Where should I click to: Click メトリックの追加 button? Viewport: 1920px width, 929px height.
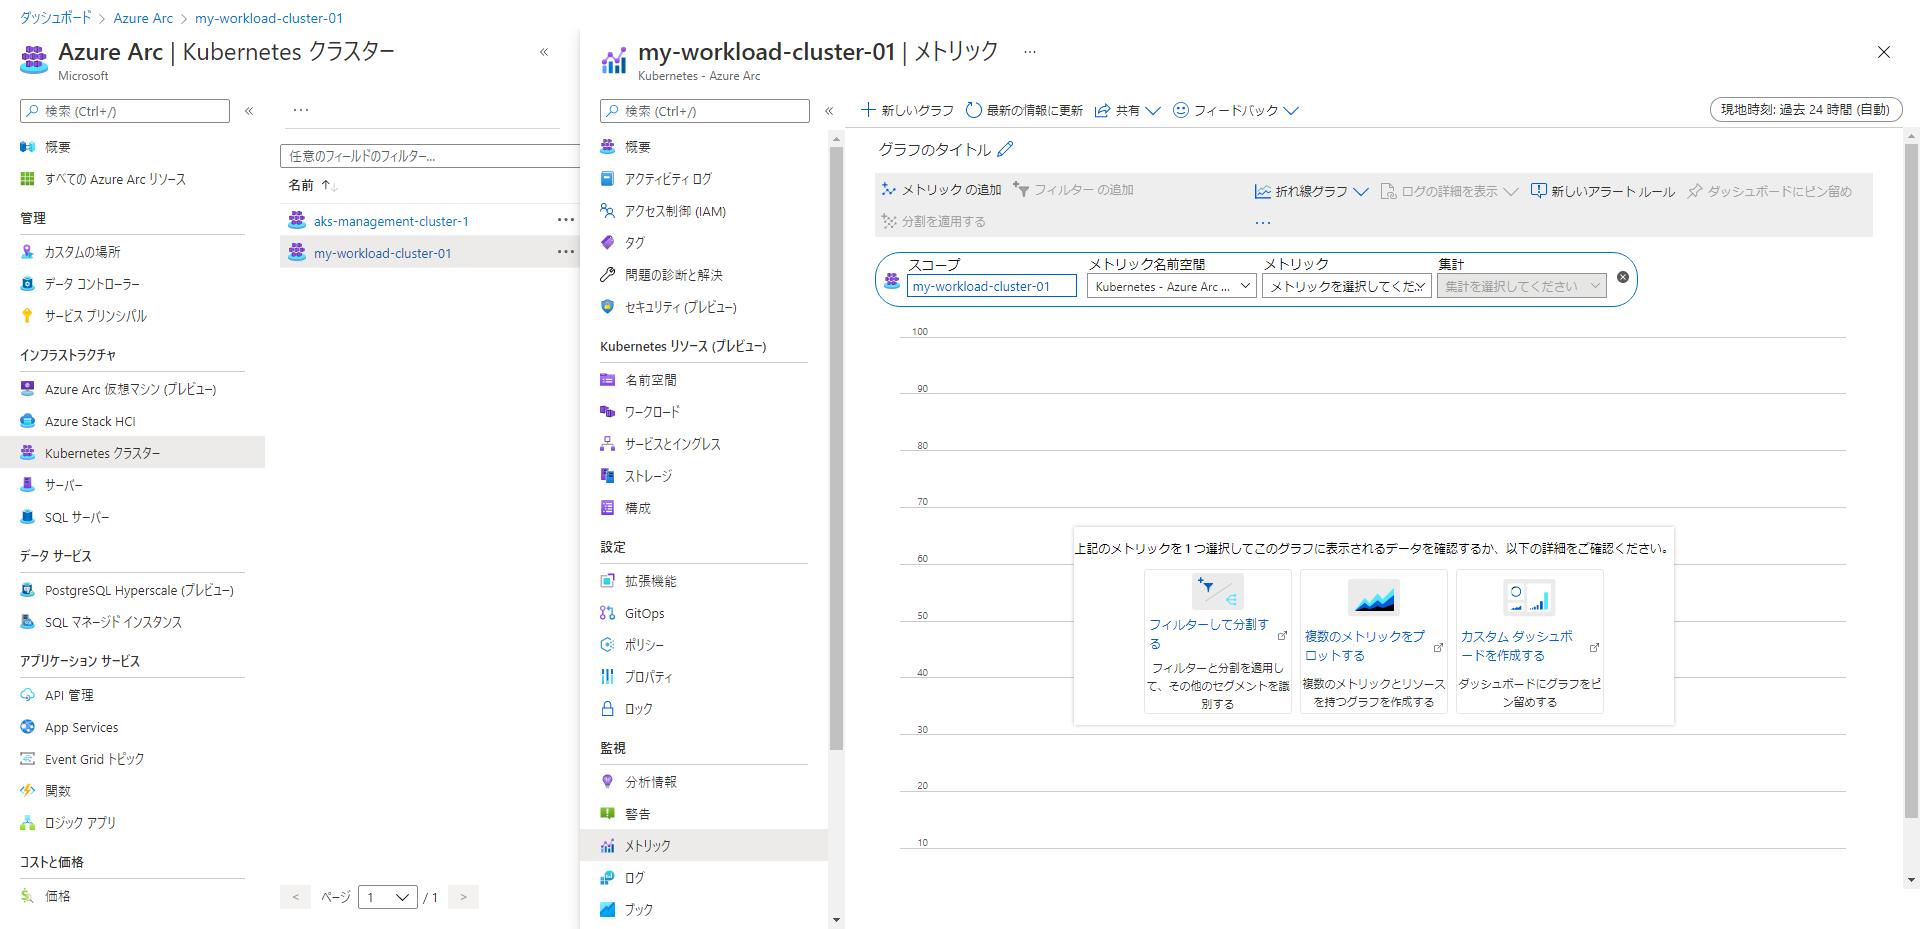[x=941, y=189]
